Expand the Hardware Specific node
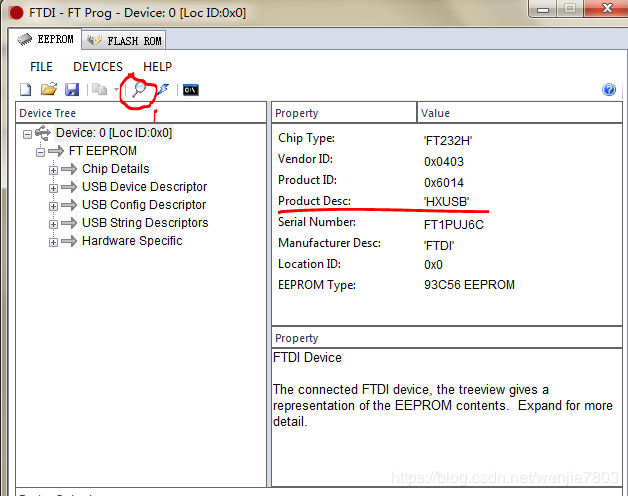628x496 pixels. click(54, 242)
